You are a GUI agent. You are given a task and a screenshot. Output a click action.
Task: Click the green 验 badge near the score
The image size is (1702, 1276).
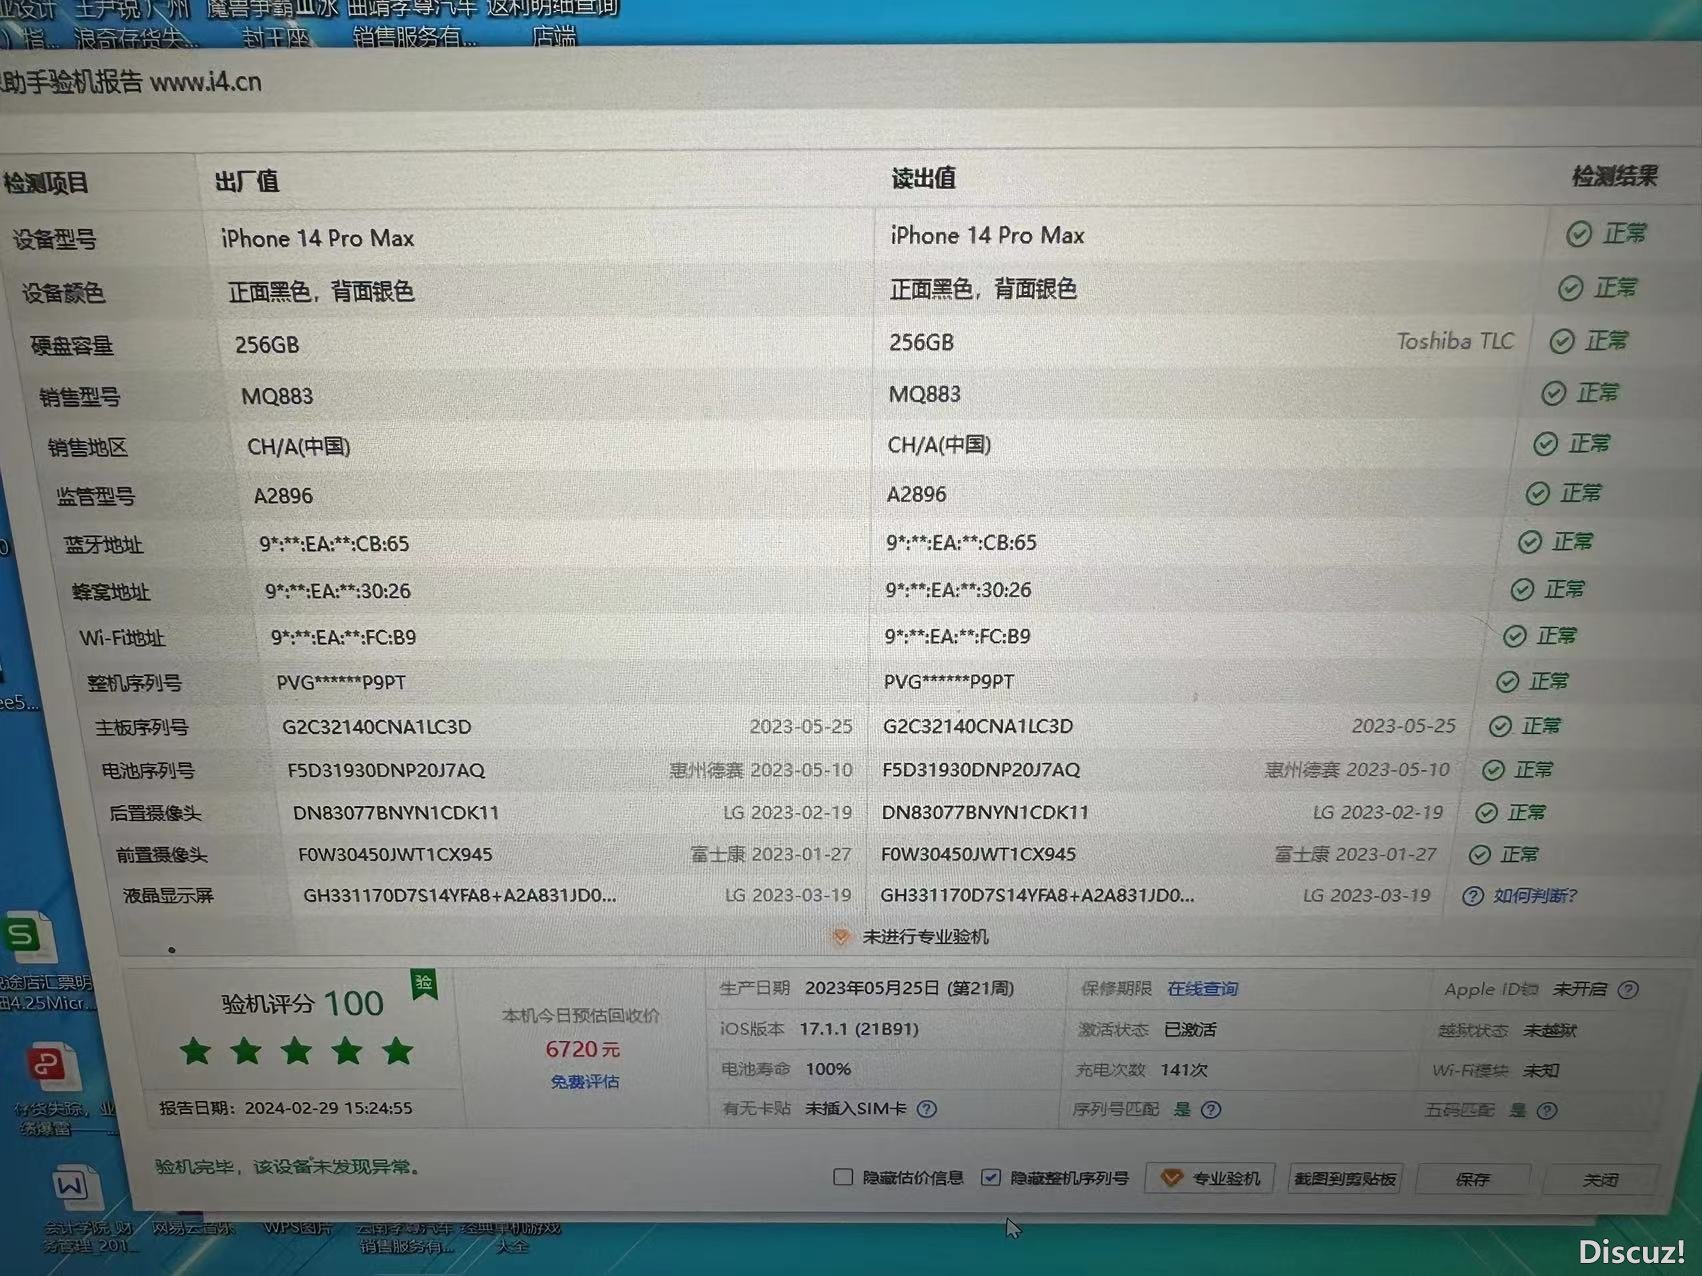[424, 985]
